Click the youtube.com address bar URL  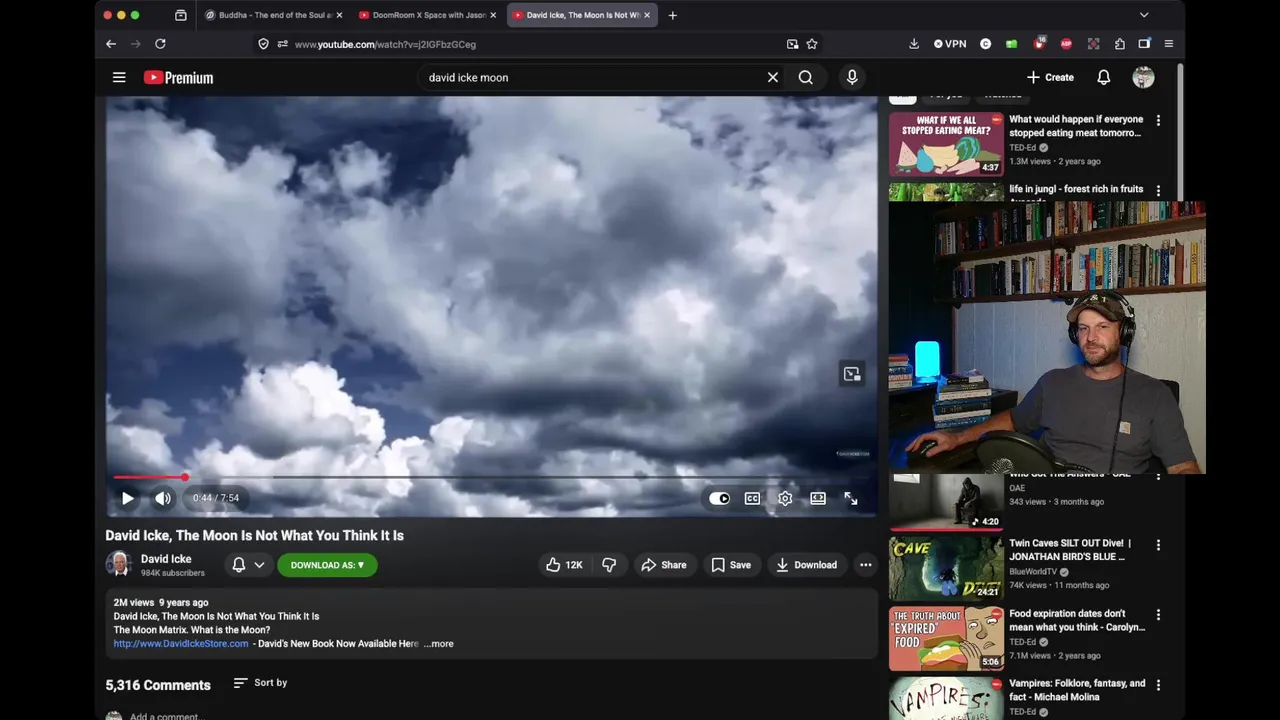pyautogui.click(x=385, y=44)
